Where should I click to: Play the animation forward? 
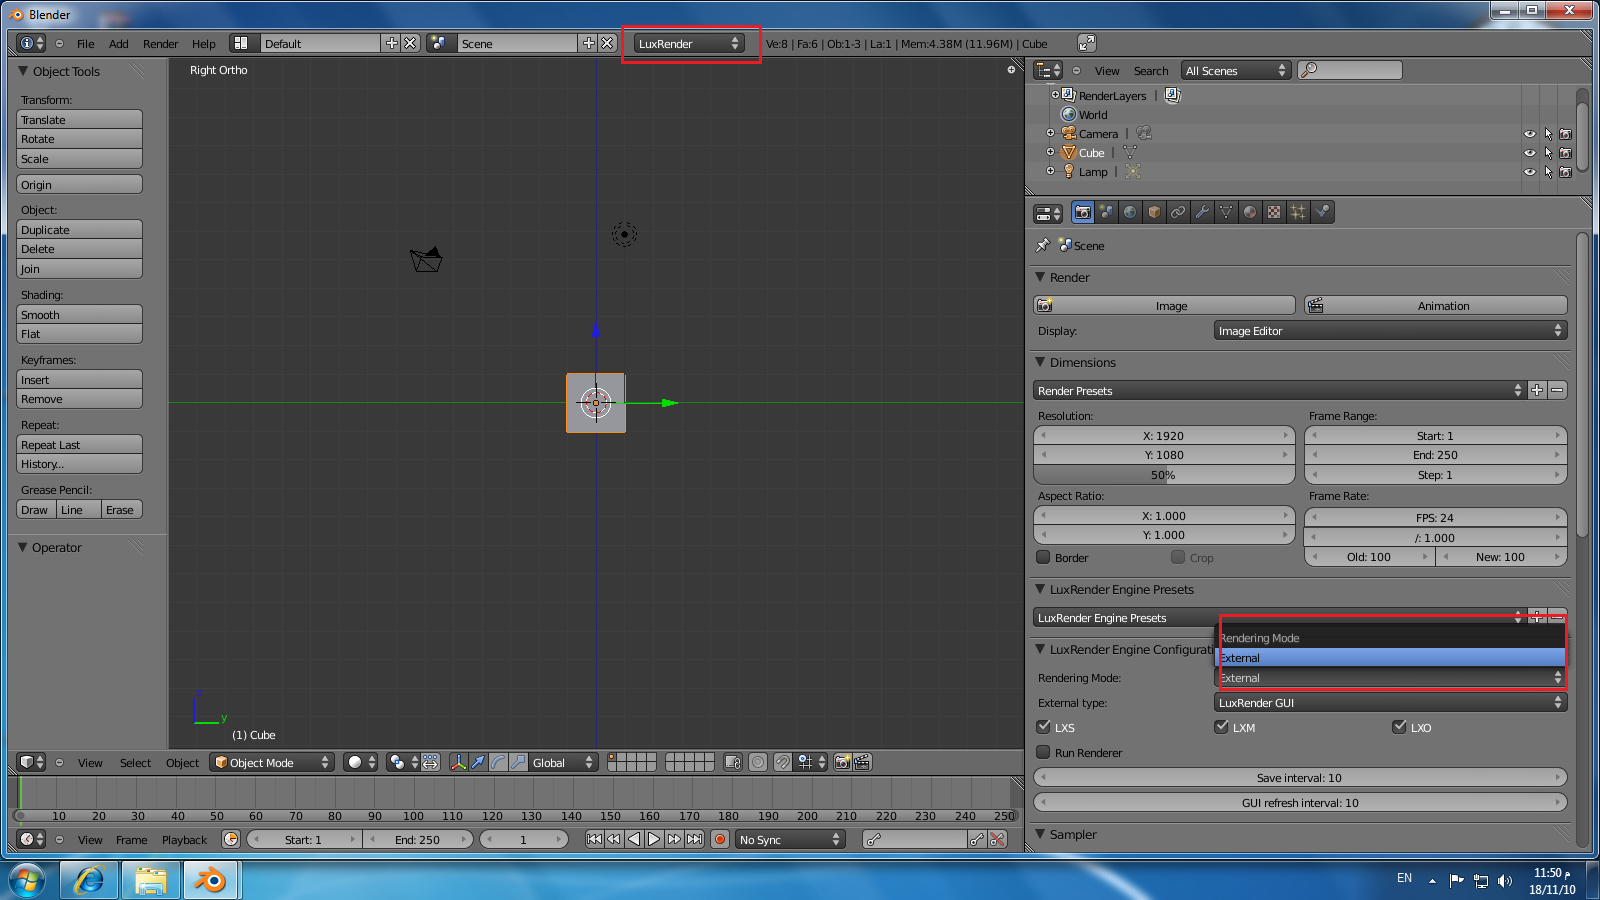(654, 839)
